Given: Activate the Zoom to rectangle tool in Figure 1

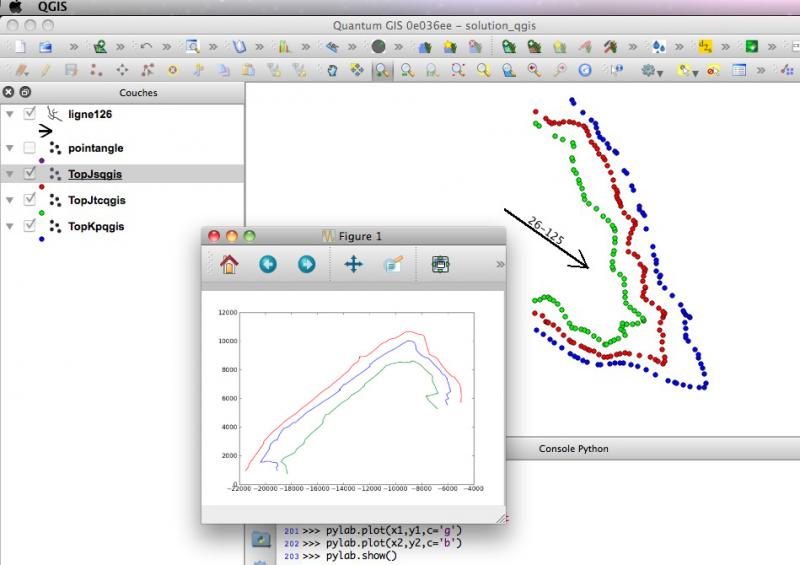Looking at the screenshot, I should (x=393, y=264).
